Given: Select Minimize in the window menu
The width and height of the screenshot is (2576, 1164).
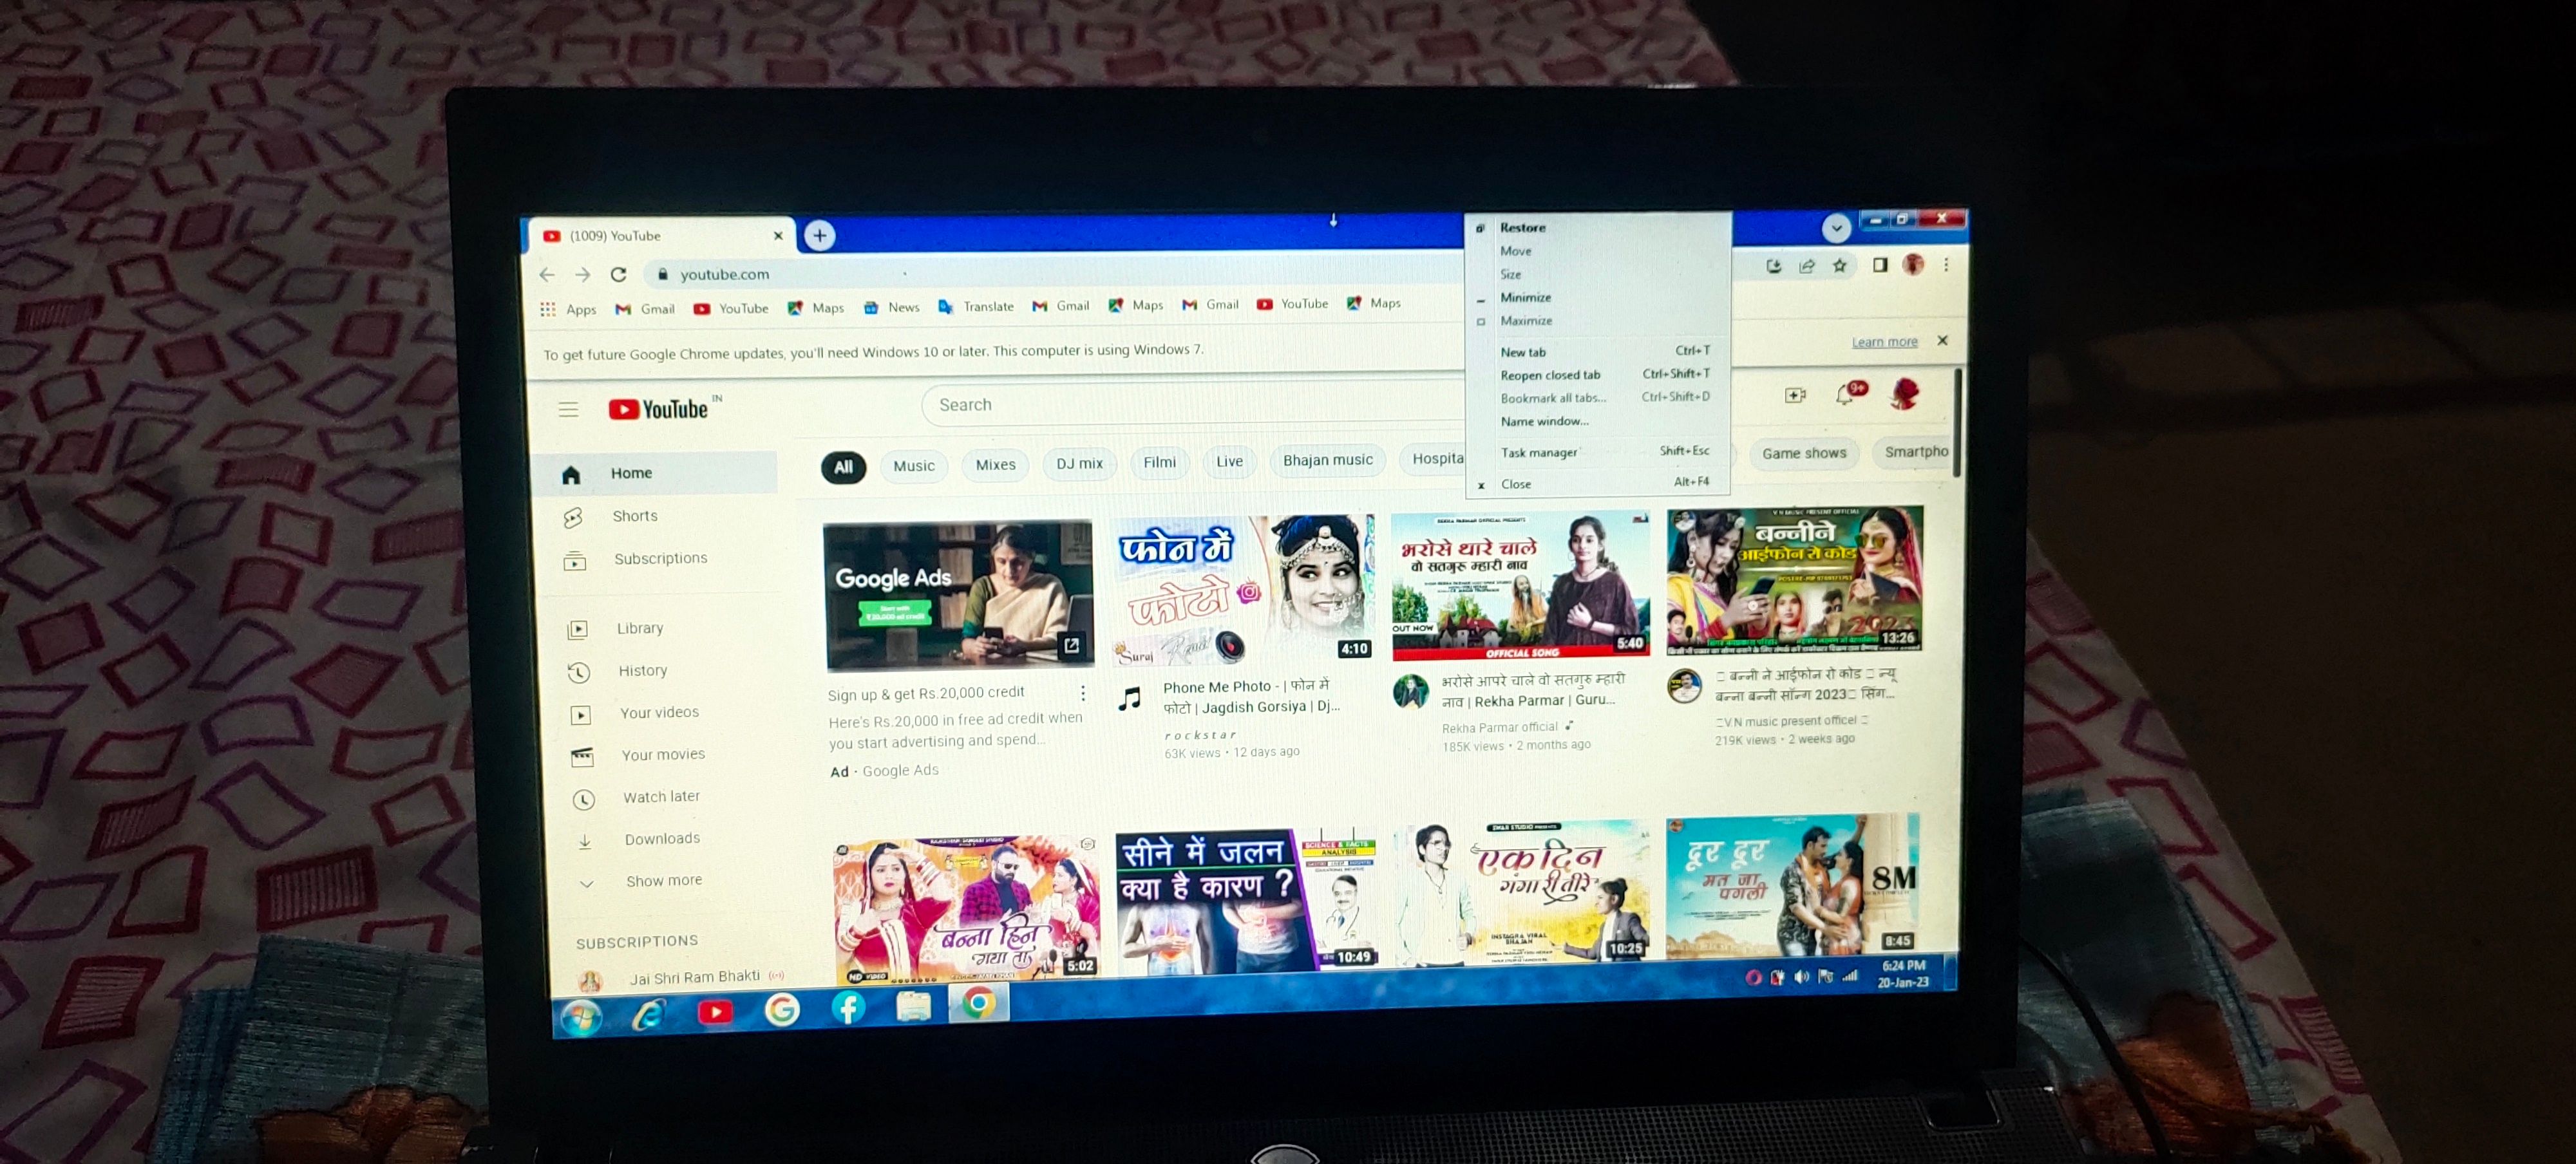Looking at the screenshot, I should click(1598, 298).
